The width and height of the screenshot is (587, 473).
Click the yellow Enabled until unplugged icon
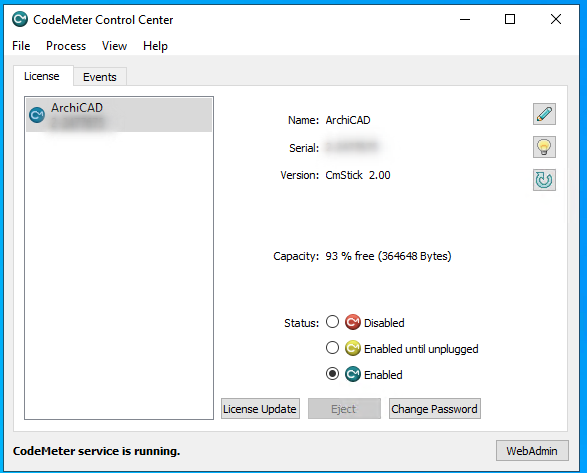[352, 348]
